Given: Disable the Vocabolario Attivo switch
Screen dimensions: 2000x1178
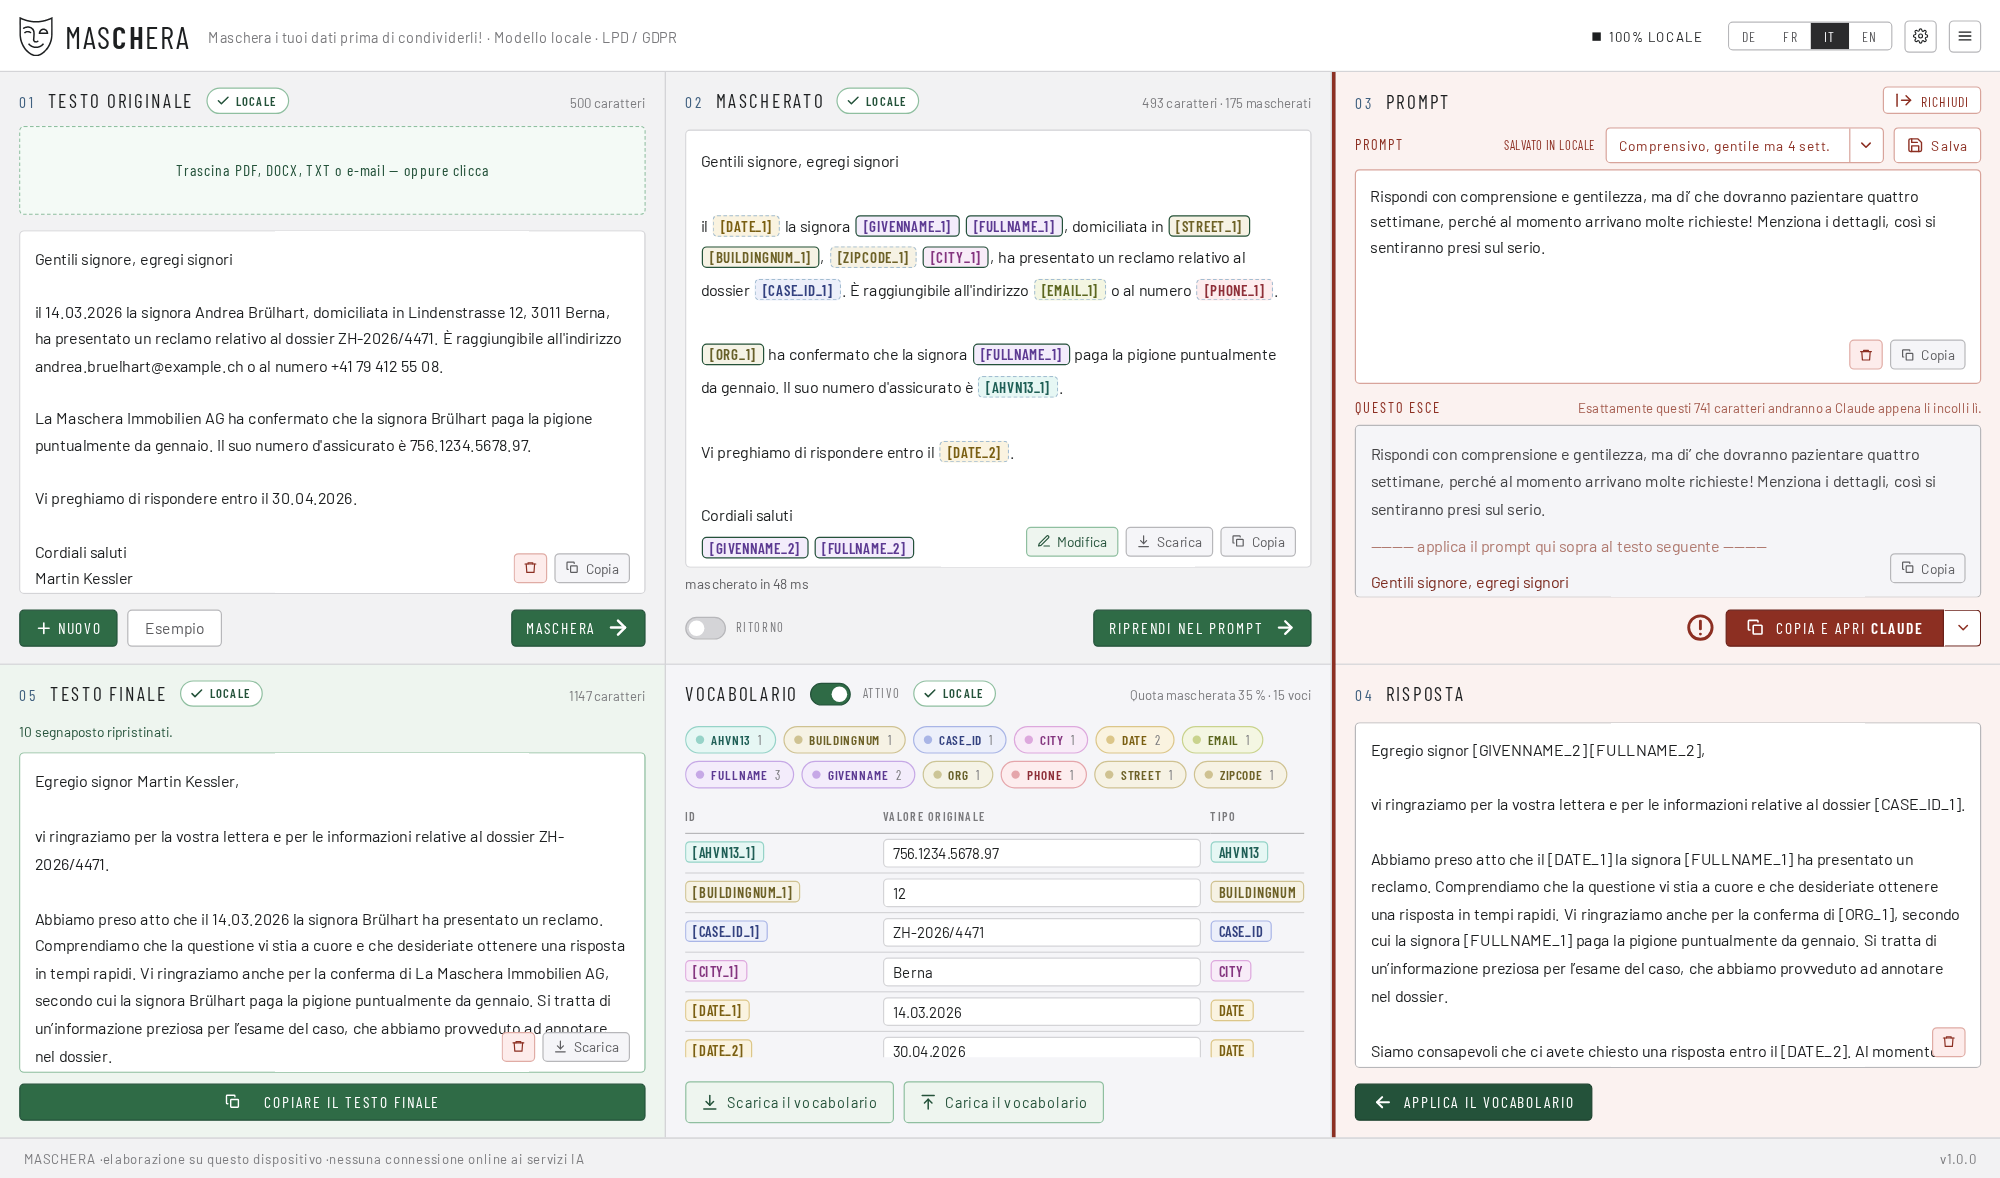Looking at the screenshot, I should point(830,694).
